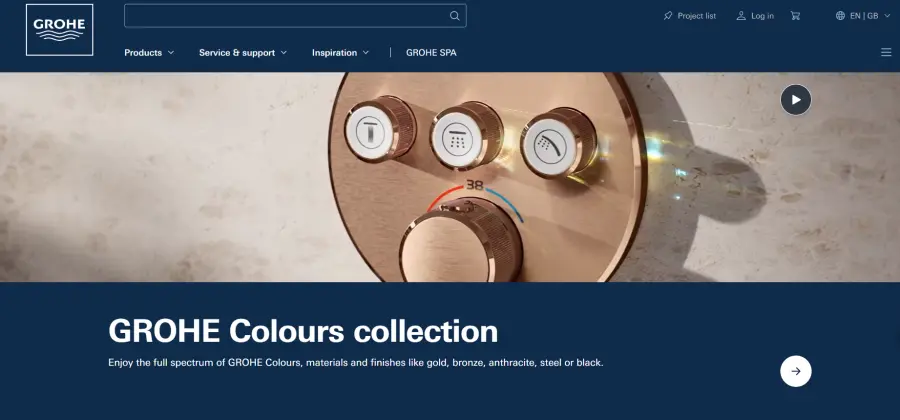Click the copper thermostat hero image
This screenshot has width=900, height=420.
pos(450,177)
